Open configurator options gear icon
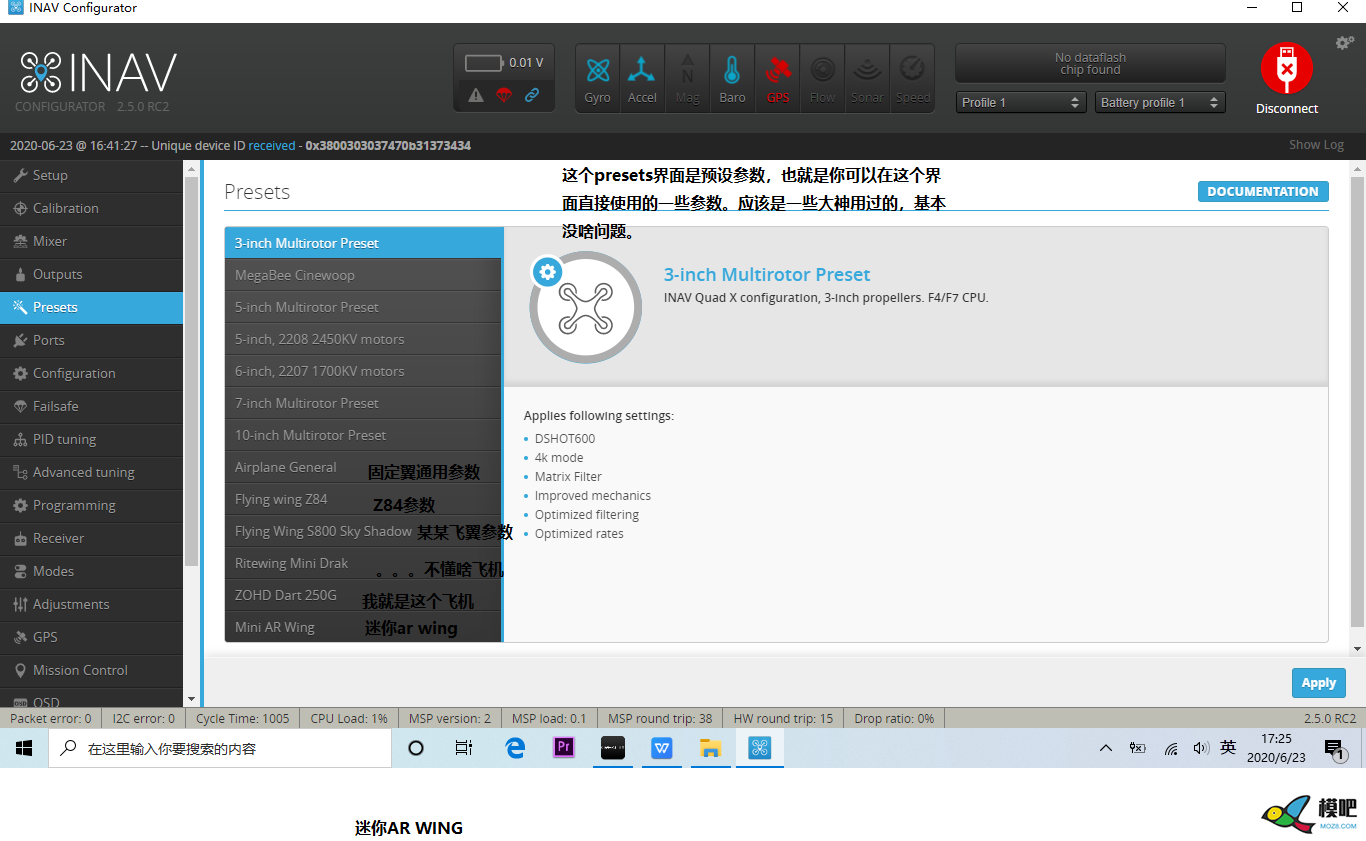The width and height of the screenshot is (1366, 841). click(1345, 43)
